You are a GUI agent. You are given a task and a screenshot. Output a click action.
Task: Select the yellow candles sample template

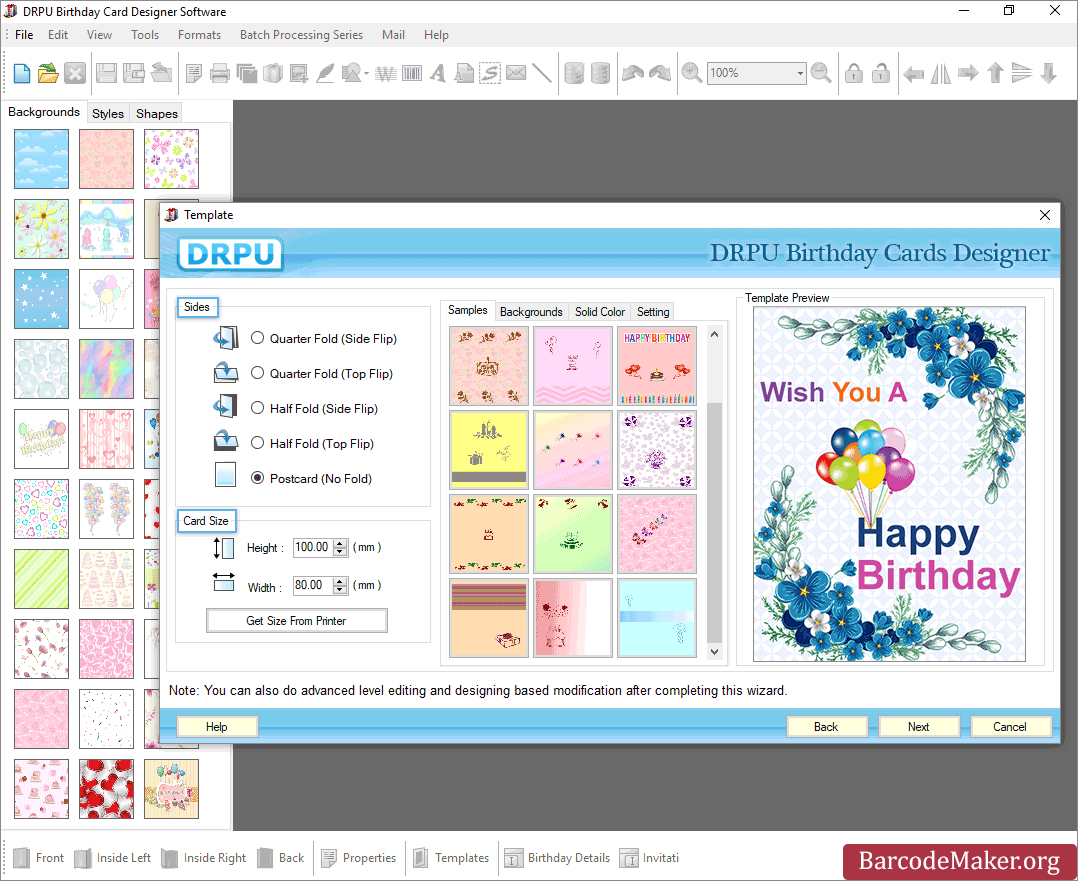tap(489, 450)
